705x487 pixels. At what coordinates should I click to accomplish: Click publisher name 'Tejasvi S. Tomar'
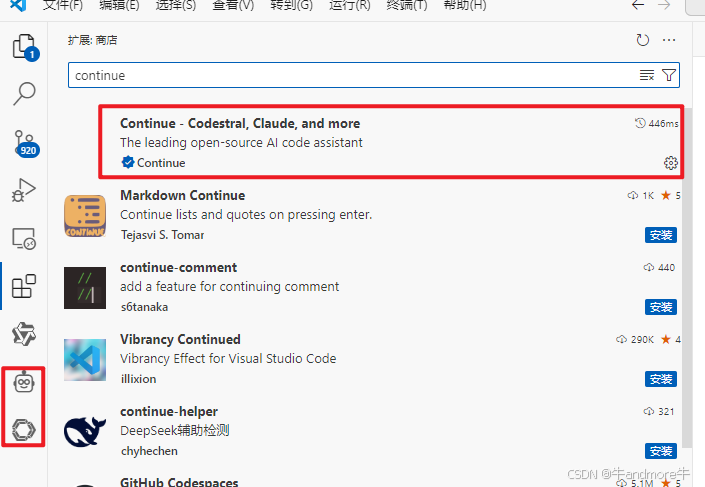click(x=162, y=235)
